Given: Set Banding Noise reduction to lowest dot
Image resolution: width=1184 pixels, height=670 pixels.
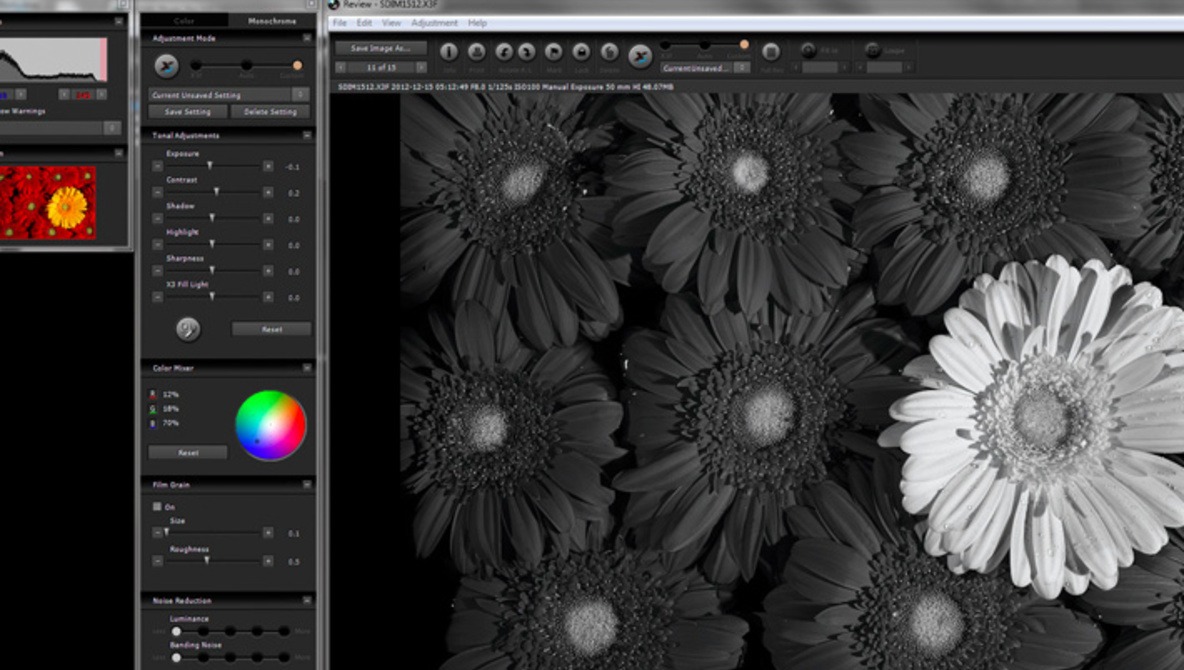Looking at the screenshot, I should tap(176, 657).
